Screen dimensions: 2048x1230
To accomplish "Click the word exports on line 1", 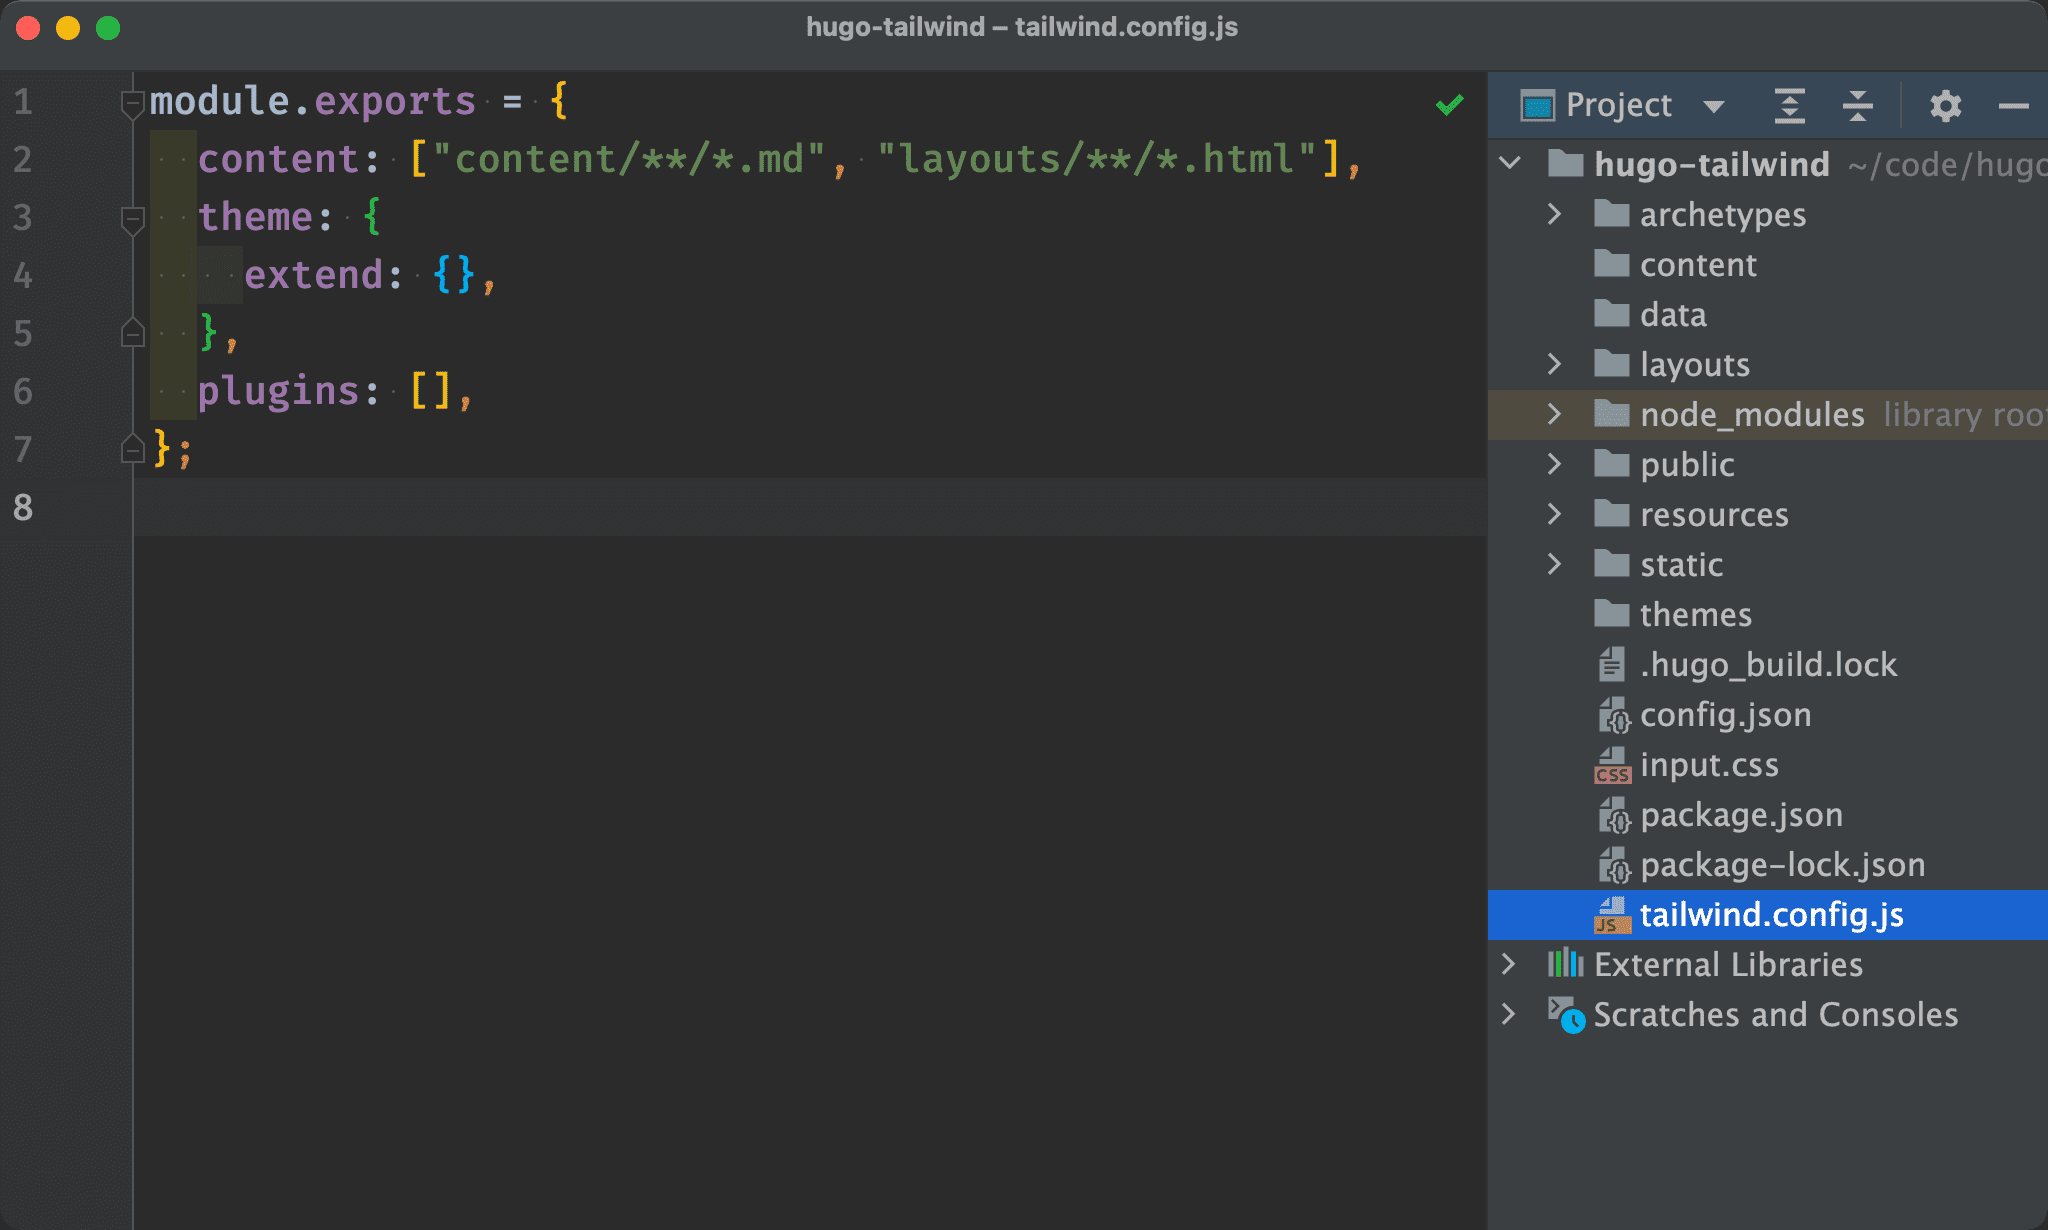I will pyautogui.click(x=395, y=101).
